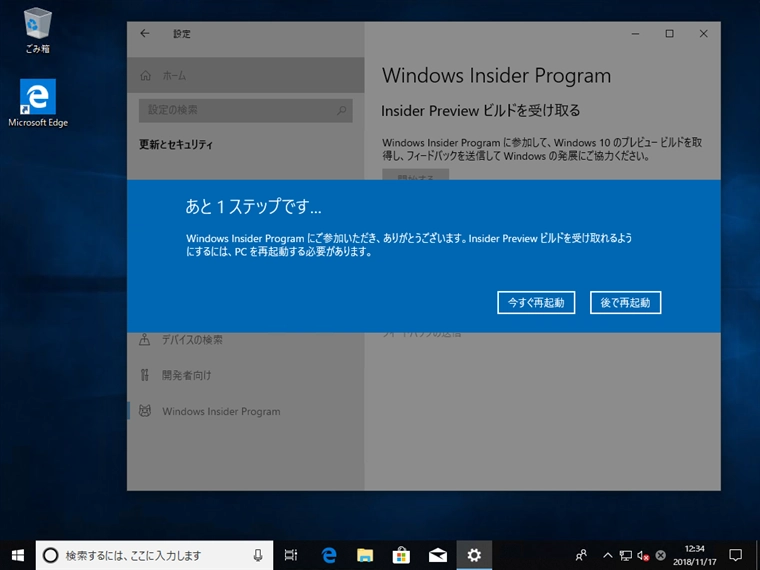The width and height of the screenshot is (760, 570).
Task: Click the Cortana circle icon in the taskbar
Action: [x=50, y=555]
